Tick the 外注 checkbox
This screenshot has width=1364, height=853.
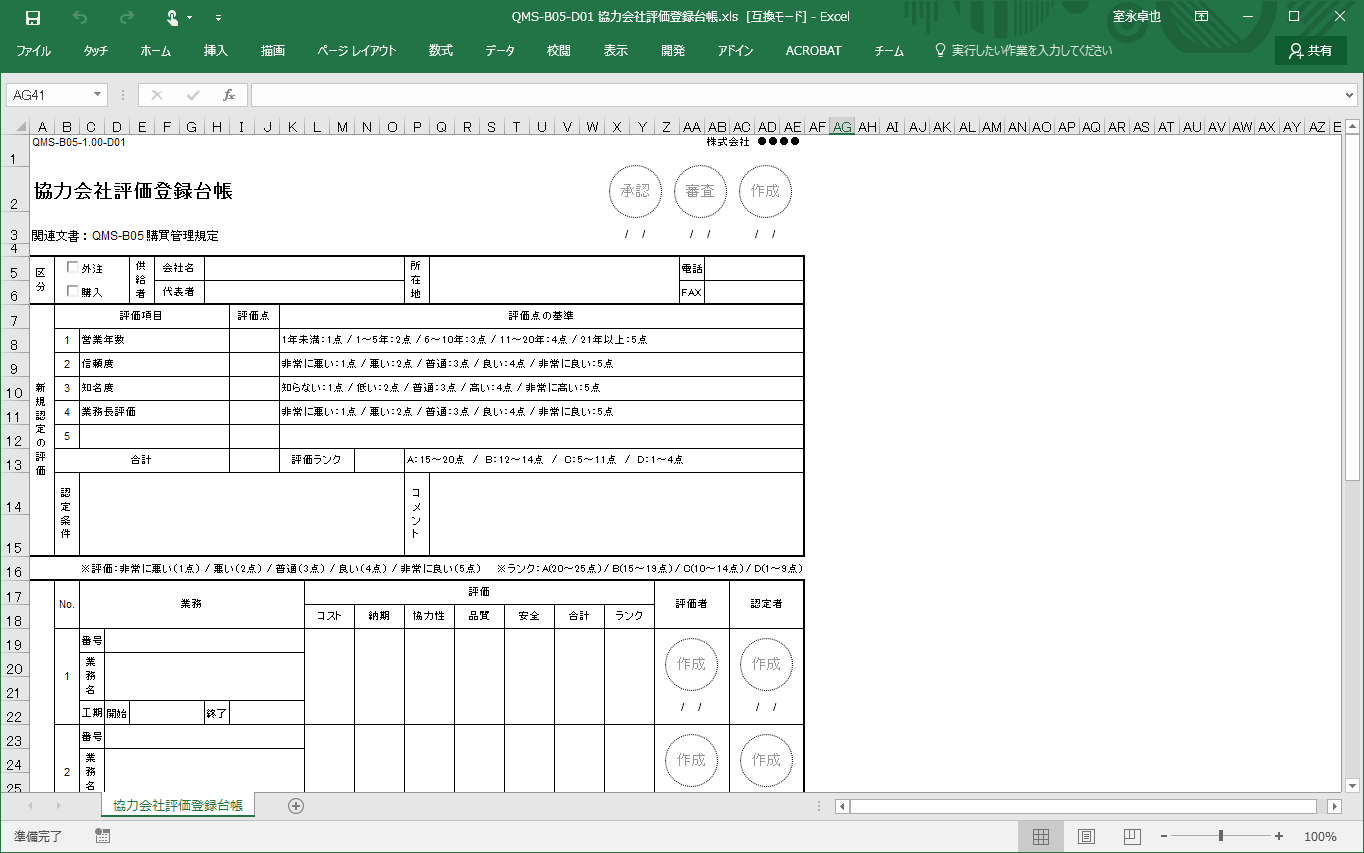click(x=72, y=268)
